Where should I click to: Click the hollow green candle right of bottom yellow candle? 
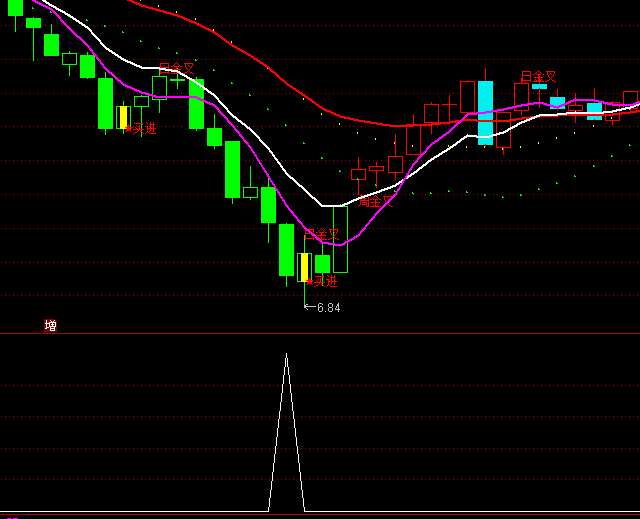340,239
